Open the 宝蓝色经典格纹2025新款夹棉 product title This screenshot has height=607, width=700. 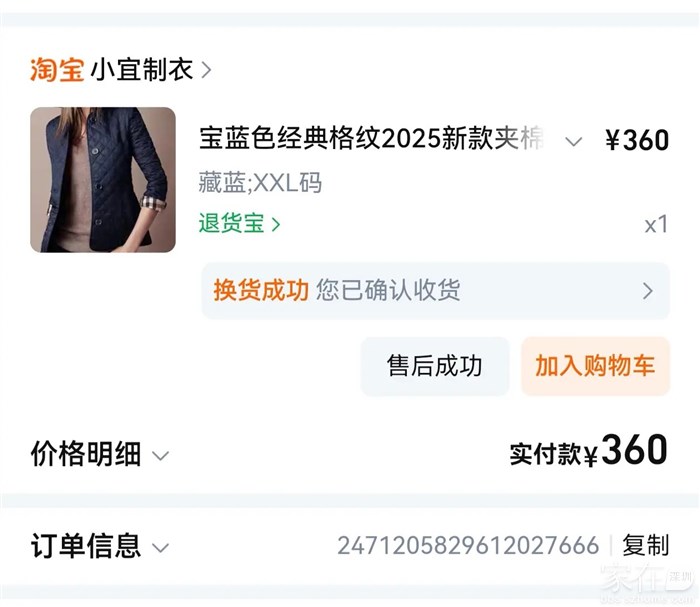click(x=370, y=140)
